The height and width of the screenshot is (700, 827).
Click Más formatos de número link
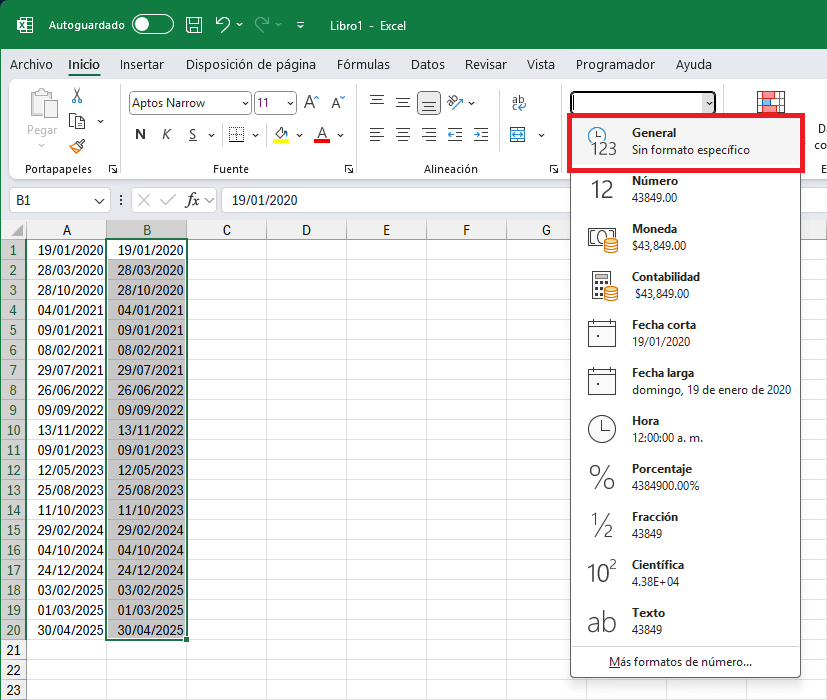pos(680,662)
